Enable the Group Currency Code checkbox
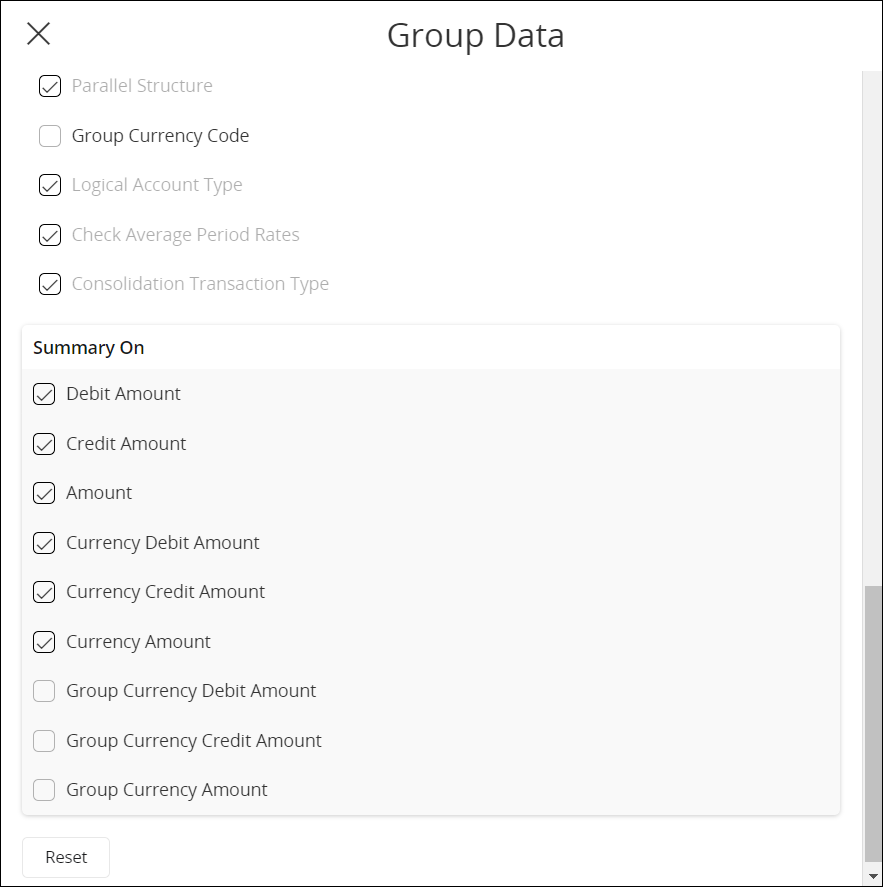The image size is (883, 887). pyautogui.click(x=50, y=136)
